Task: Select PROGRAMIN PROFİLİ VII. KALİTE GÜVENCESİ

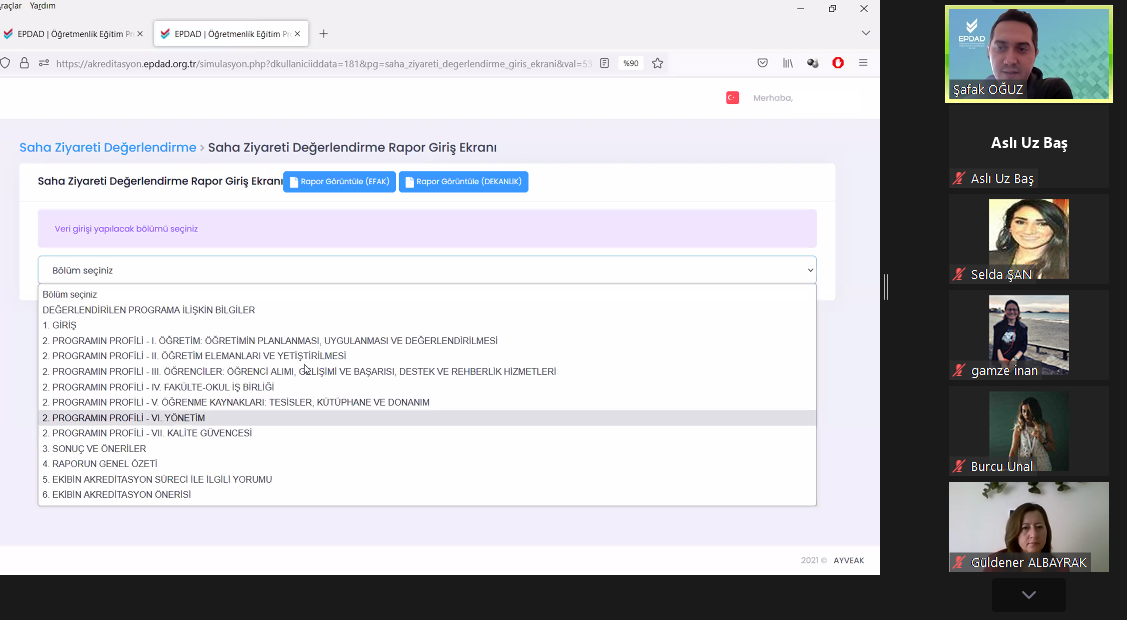Action: [x=147, y=433]
